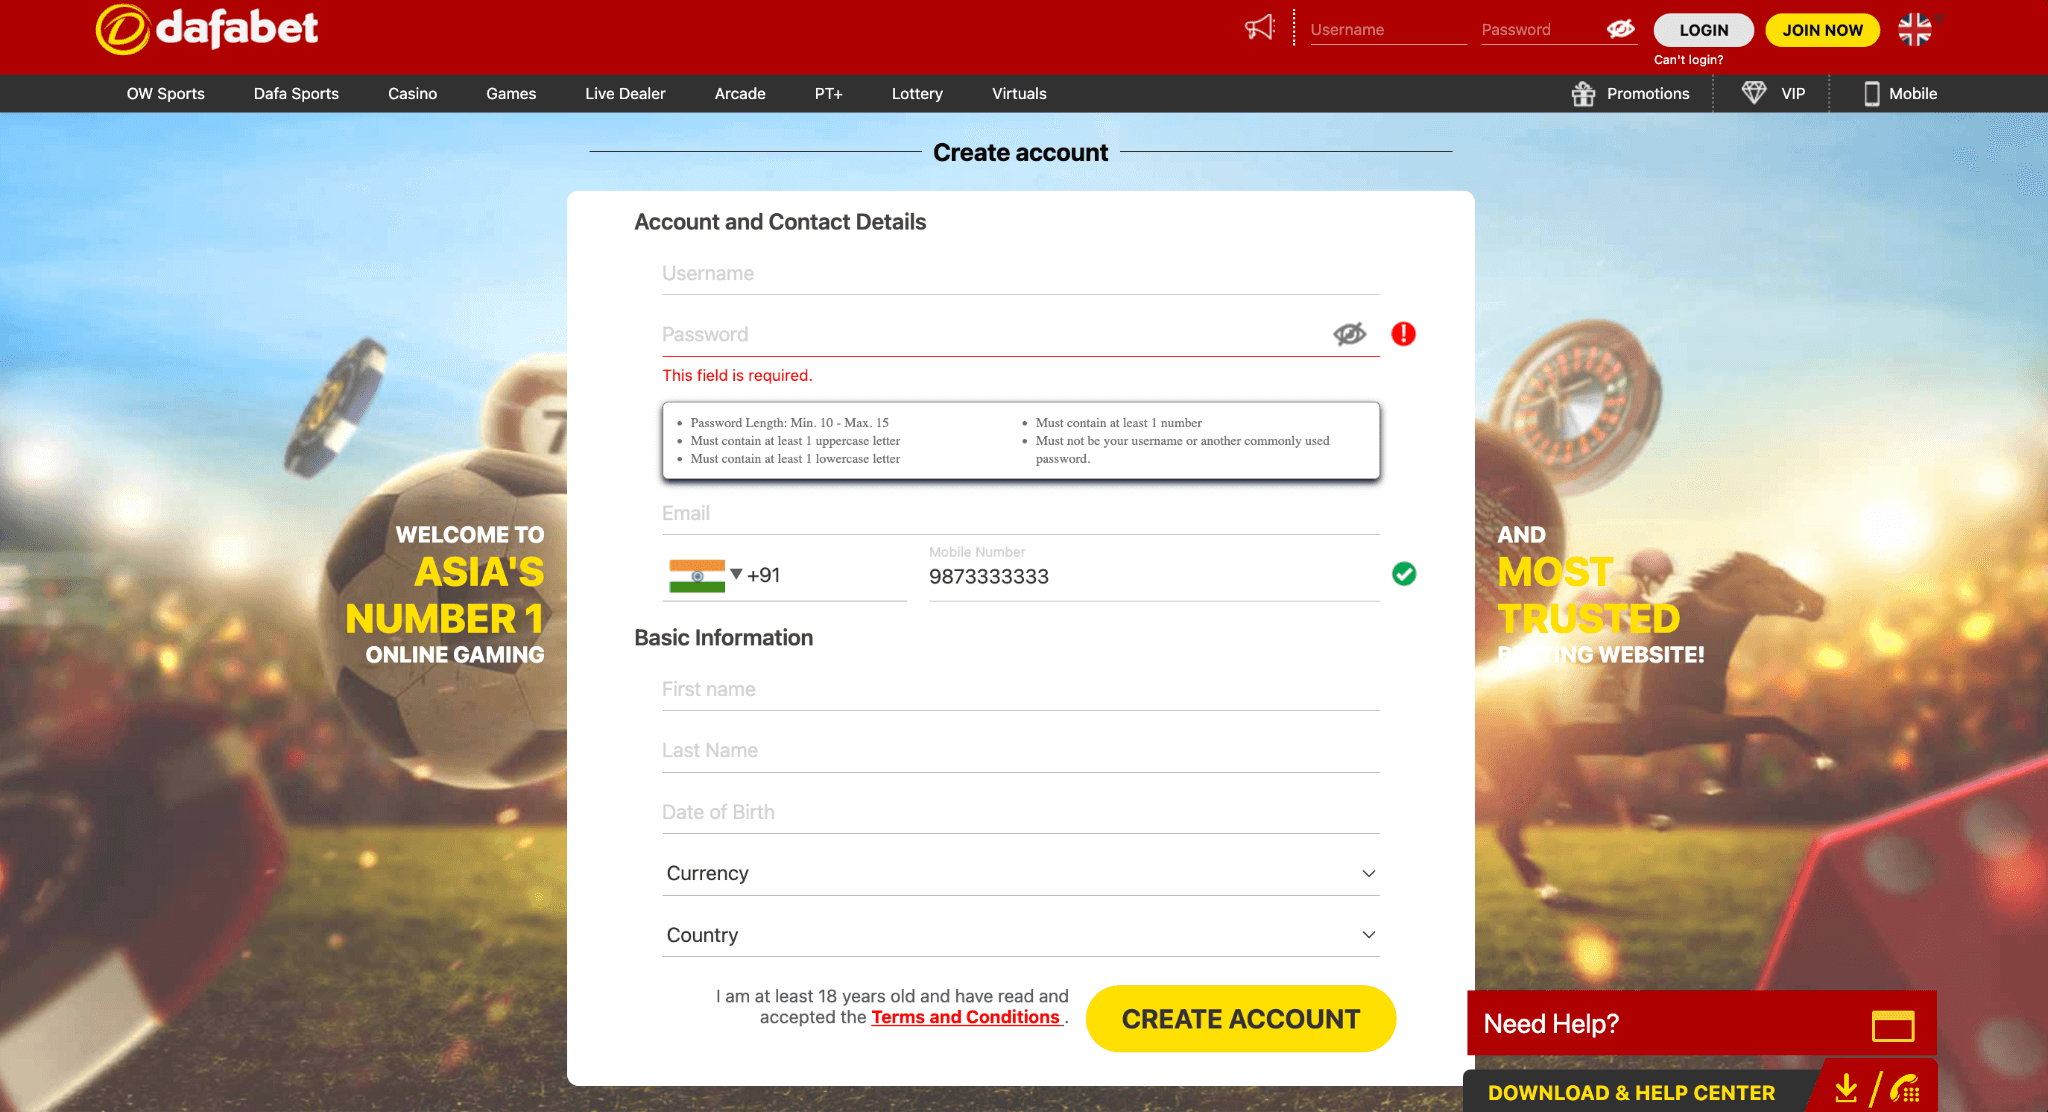
Task: Click the Dafabet logo
Action: point(207,29)
